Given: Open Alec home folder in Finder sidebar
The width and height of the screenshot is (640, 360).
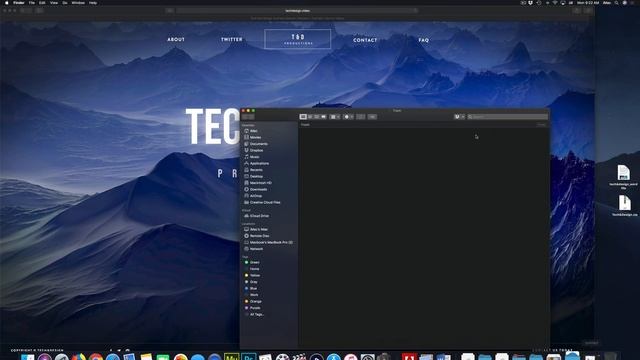Looking at the screenshot, I should click(x=251, y=131).
